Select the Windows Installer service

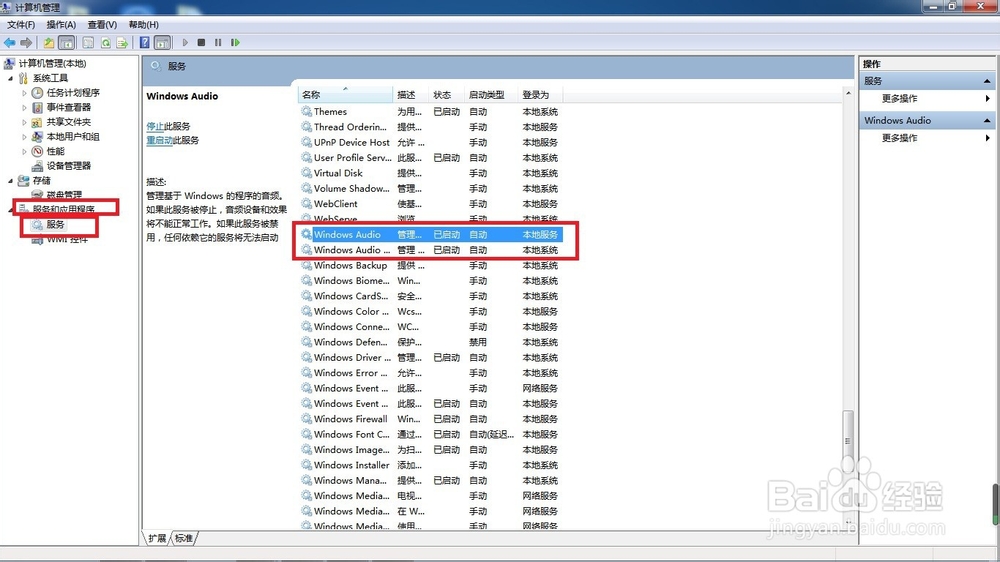pos(430,465)
